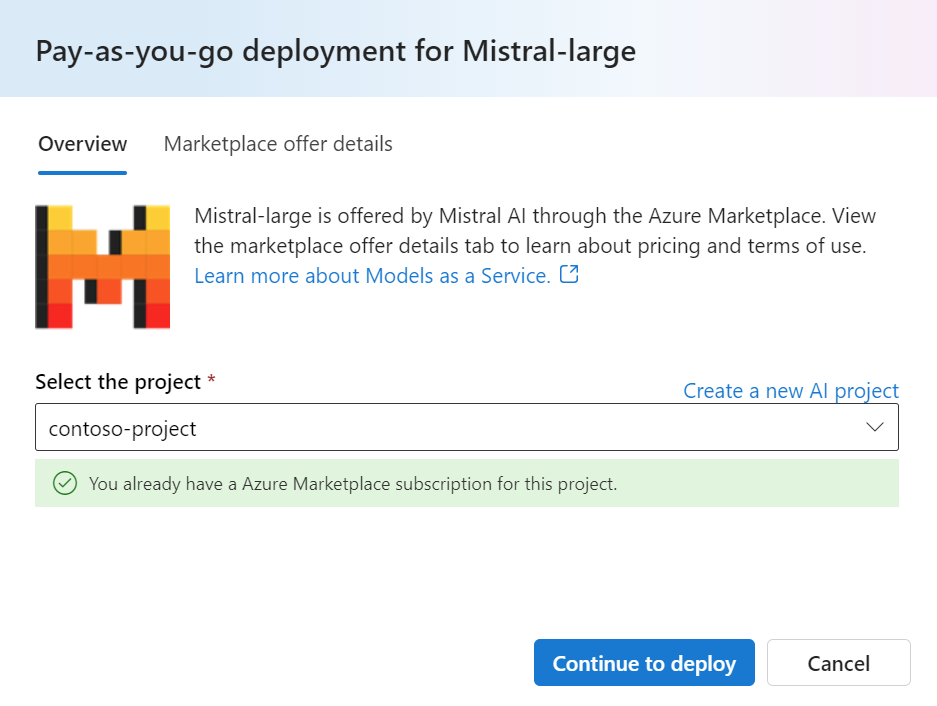Click the green checkmark success icon
937x706 pixels.
65,483
